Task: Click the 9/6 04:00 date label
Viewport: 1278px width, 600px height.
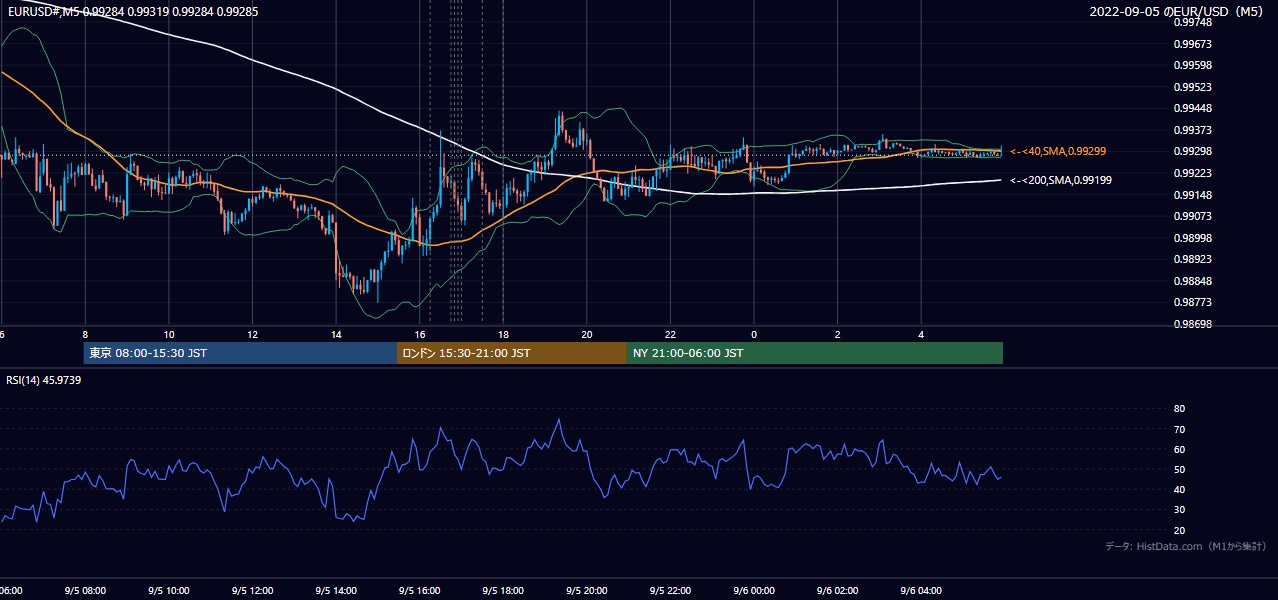Action: coord(921,591)
